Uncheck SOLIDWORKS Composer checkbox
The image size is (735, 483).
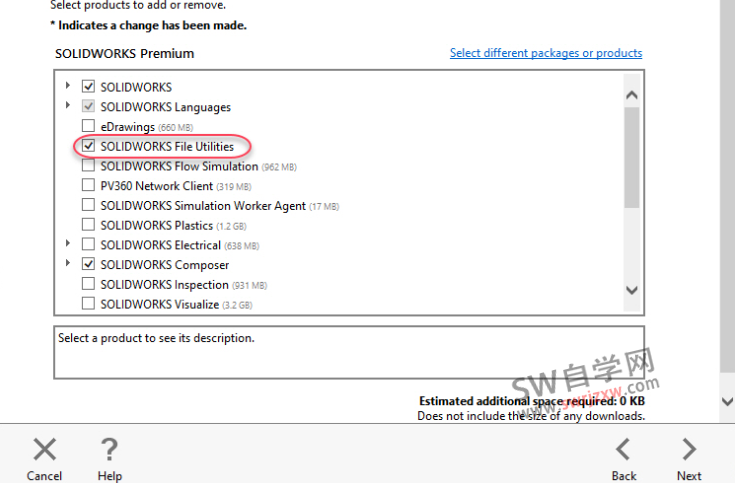[x=88, y=264]
